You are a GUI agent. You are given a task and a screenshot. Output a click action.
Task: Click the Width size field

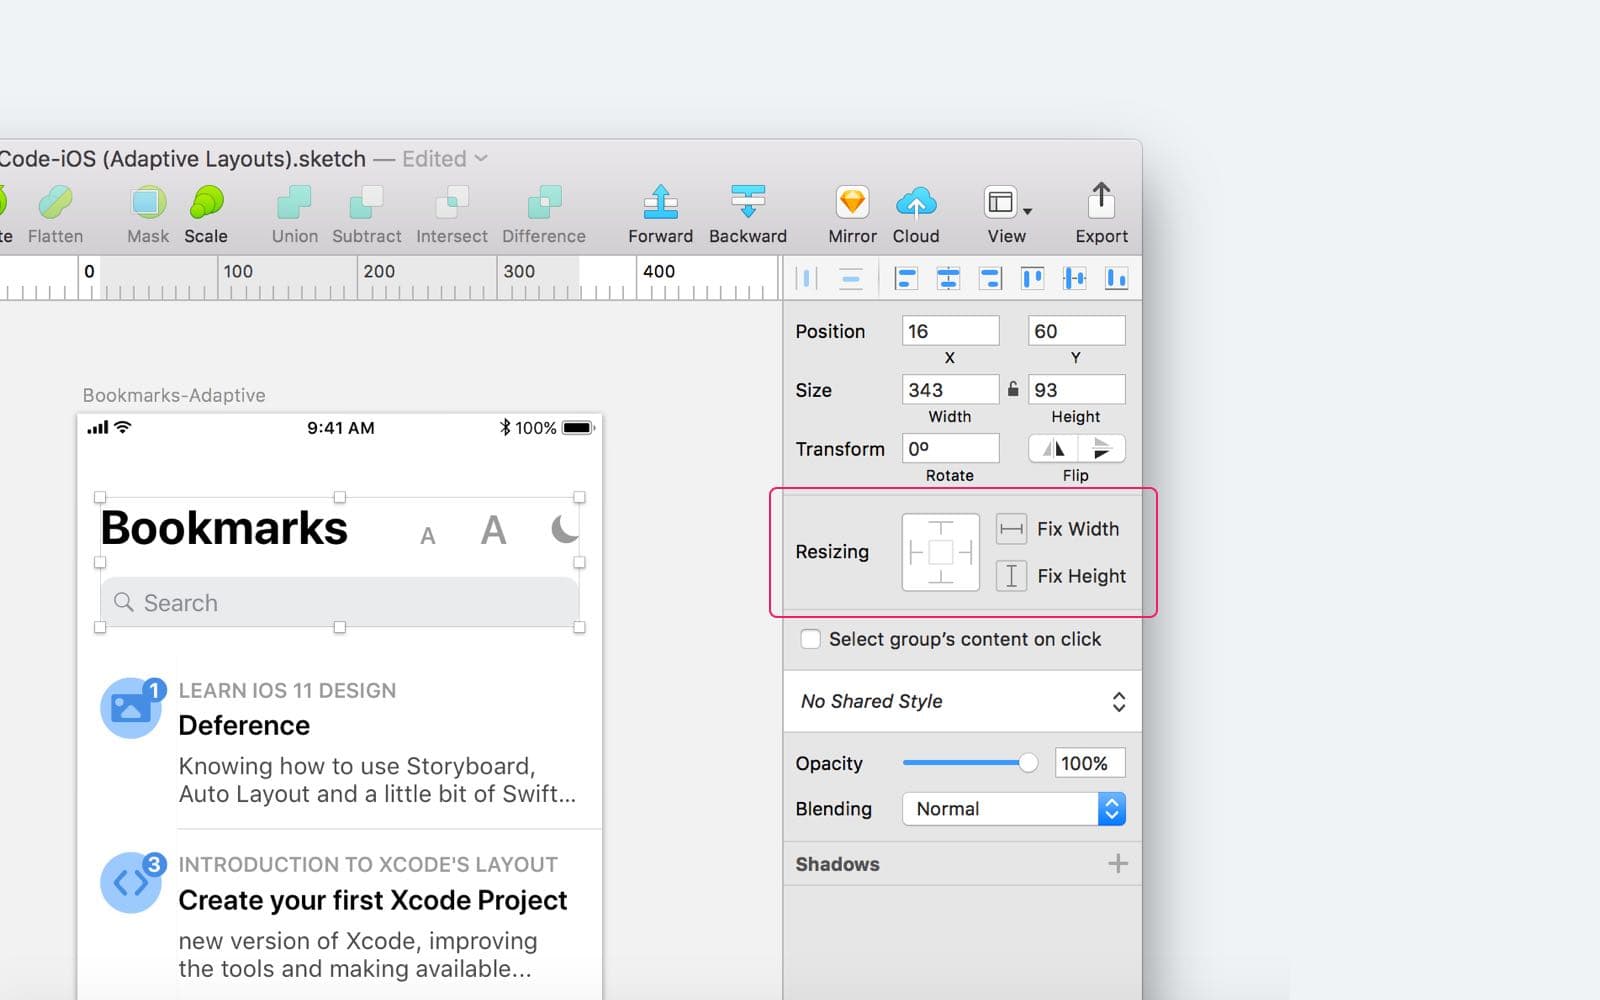coord(950,390)
